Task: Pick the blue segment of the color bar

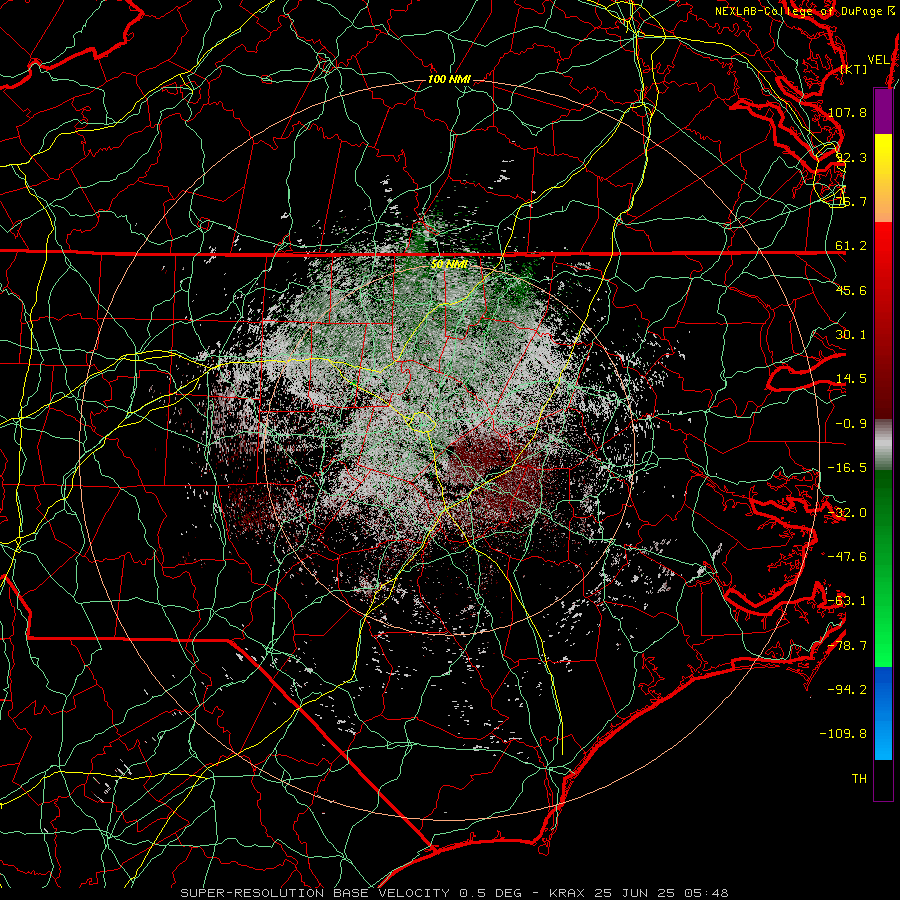Action: point(883,713)
